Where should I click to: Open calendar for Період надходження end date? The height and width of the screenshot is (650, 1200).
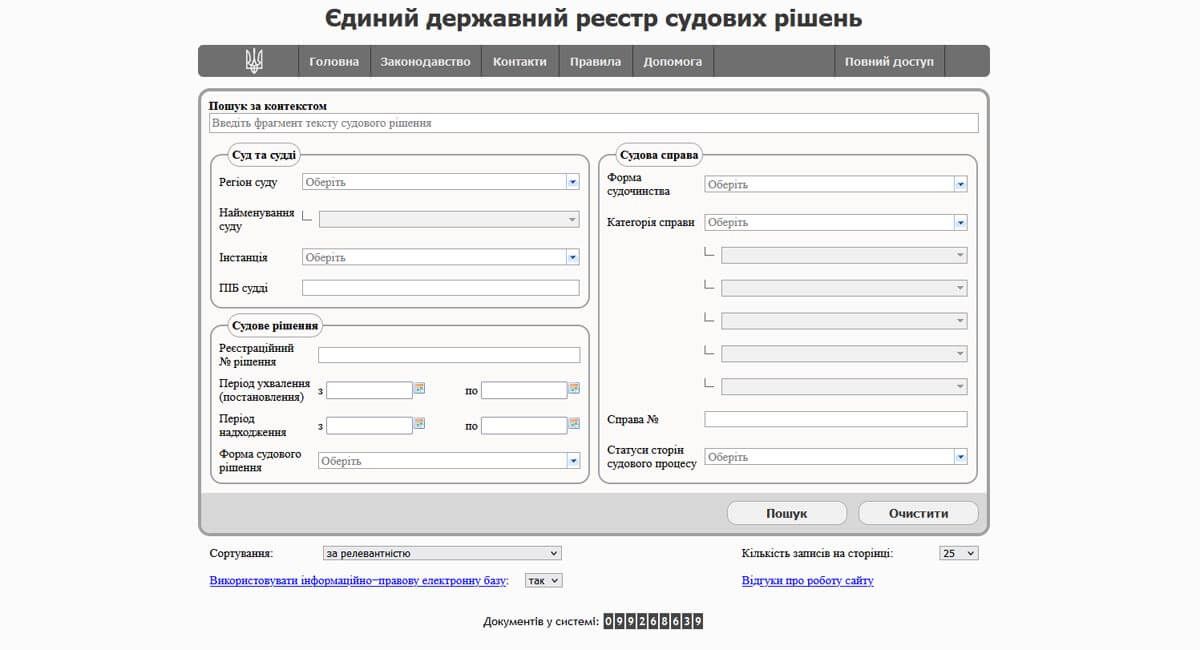[574, 424]
